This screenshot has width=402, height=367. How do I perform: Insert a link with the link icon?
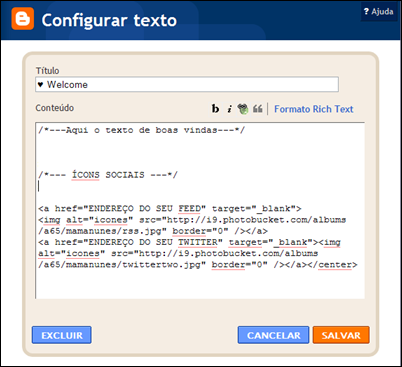243,109
